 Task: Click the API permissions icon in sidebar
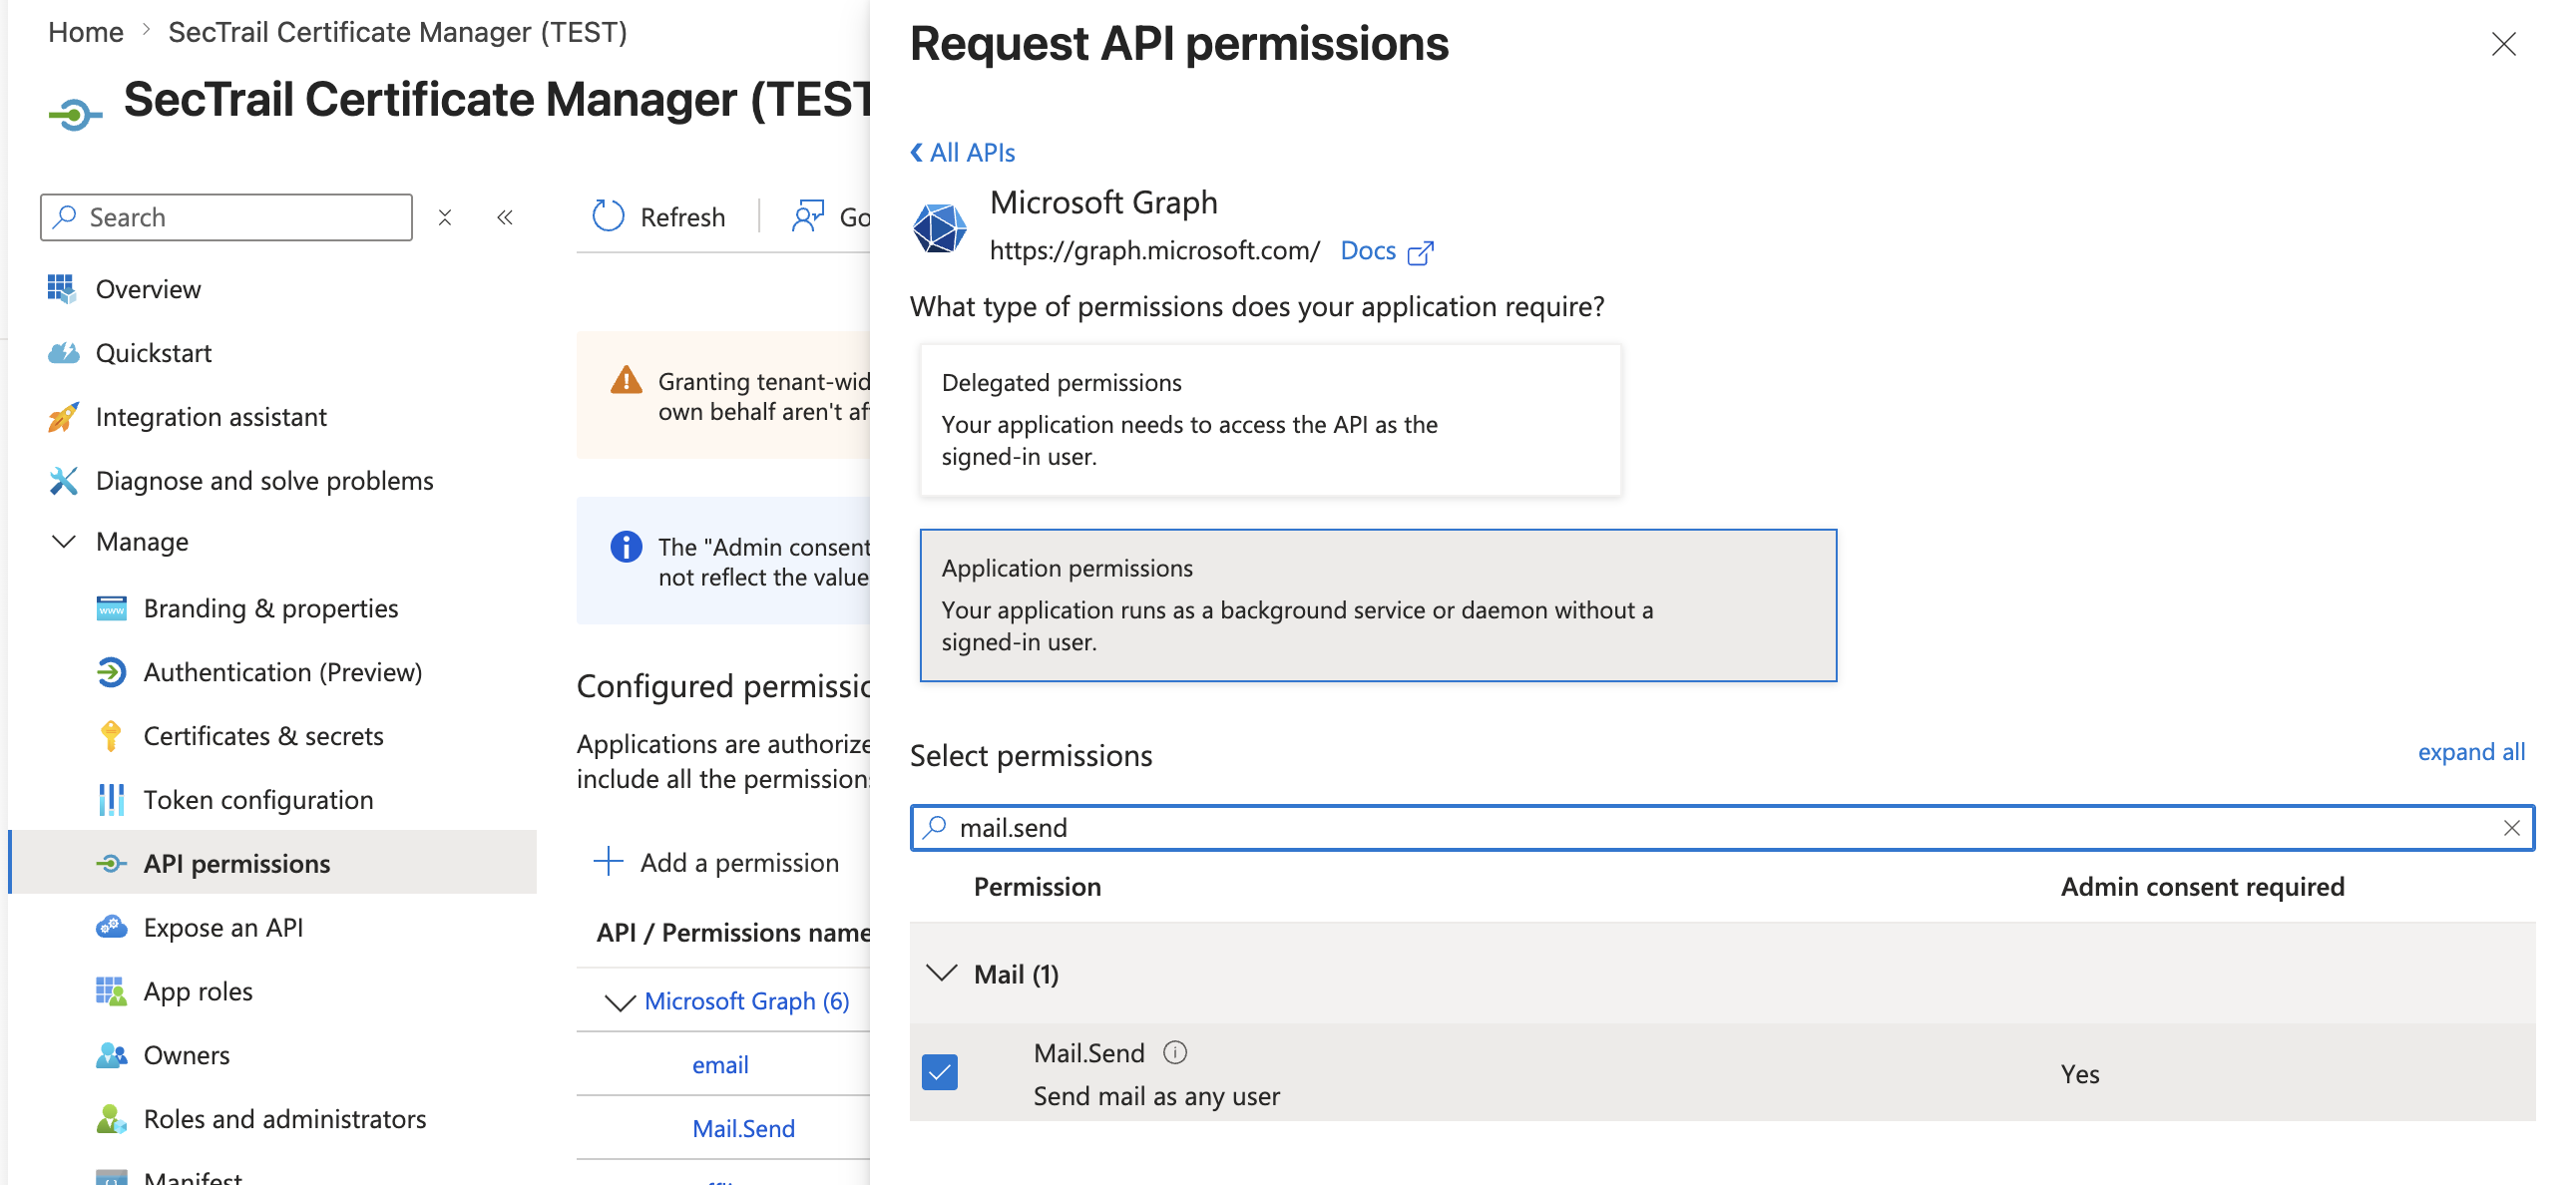(111, 864)
